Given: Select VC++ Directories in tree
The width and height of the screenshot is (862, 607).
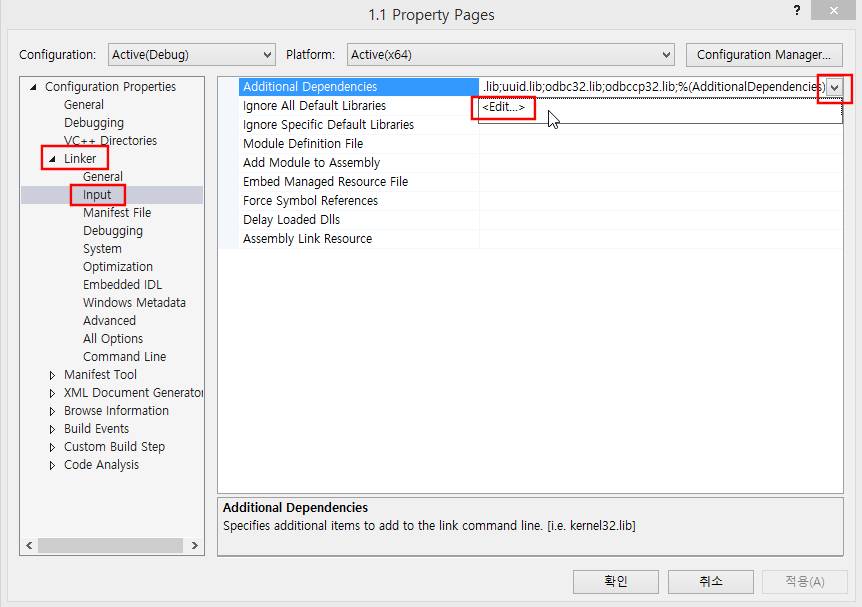Looking at the screenshot, I should (110, 141).
